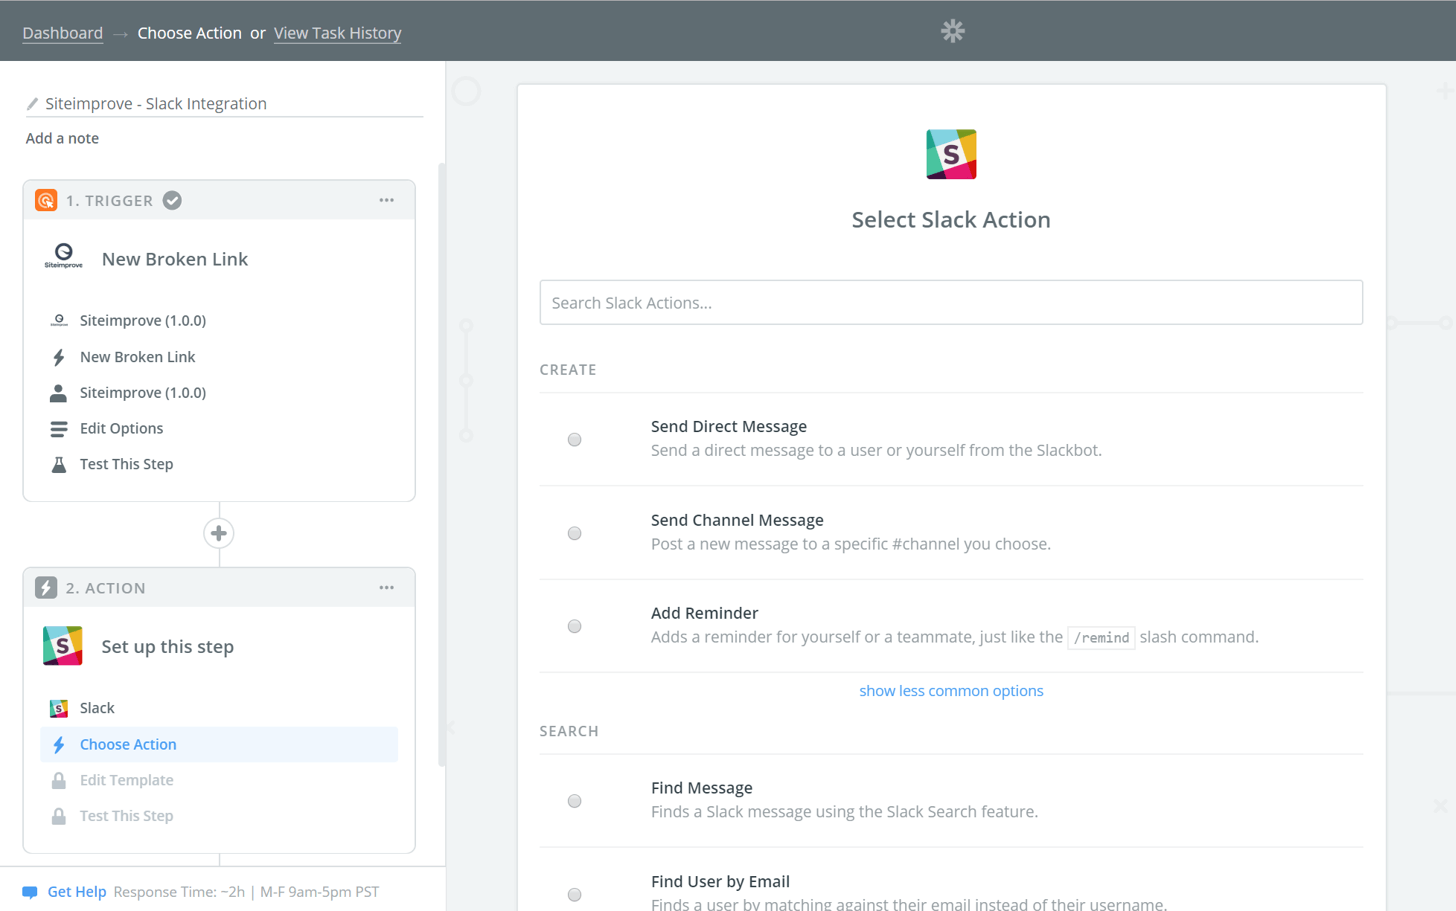Open View Task History link
This screenshot has height=911, width=1456.
pyautogui.click(x=337, y=33)
